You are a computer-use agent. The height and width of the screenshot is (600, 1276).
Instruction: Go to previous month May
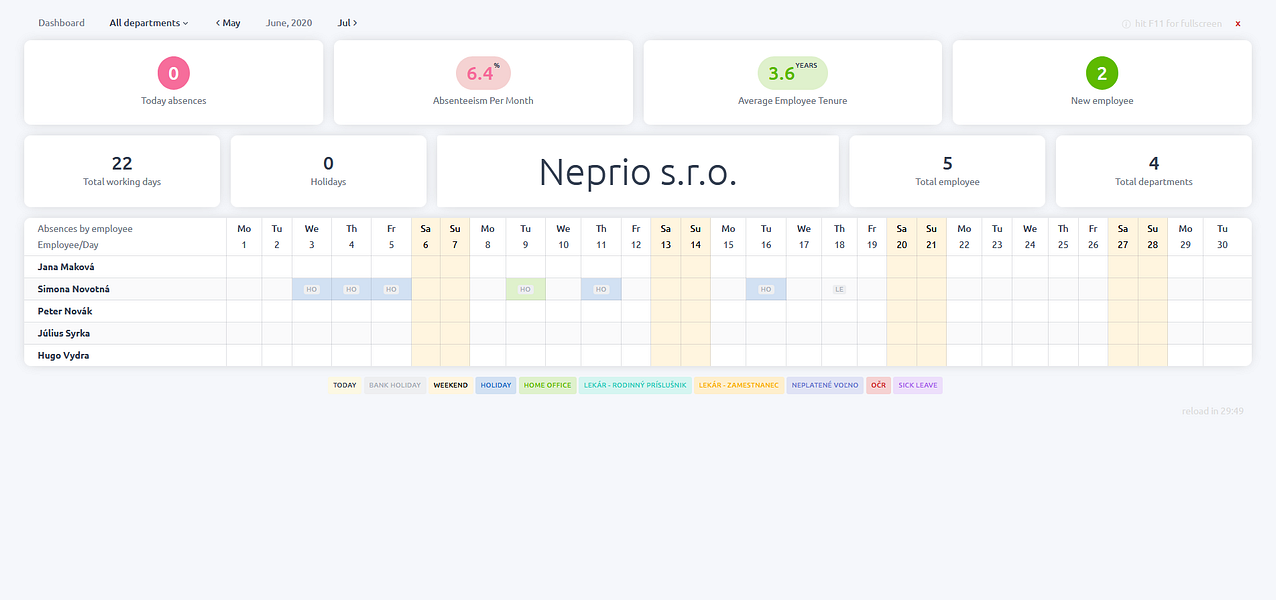click(228, 23)
